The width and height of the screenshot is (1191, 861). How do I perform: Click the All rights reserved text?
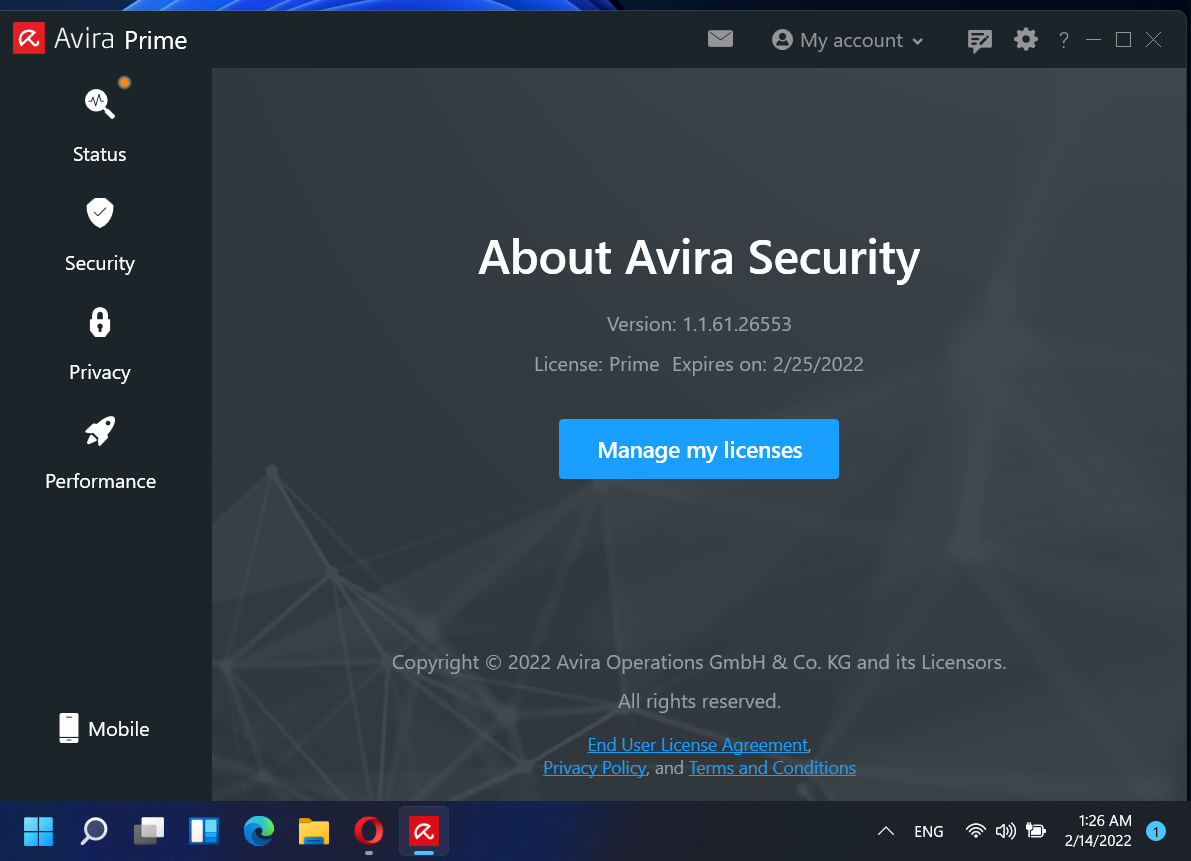[x=699, y=701]
